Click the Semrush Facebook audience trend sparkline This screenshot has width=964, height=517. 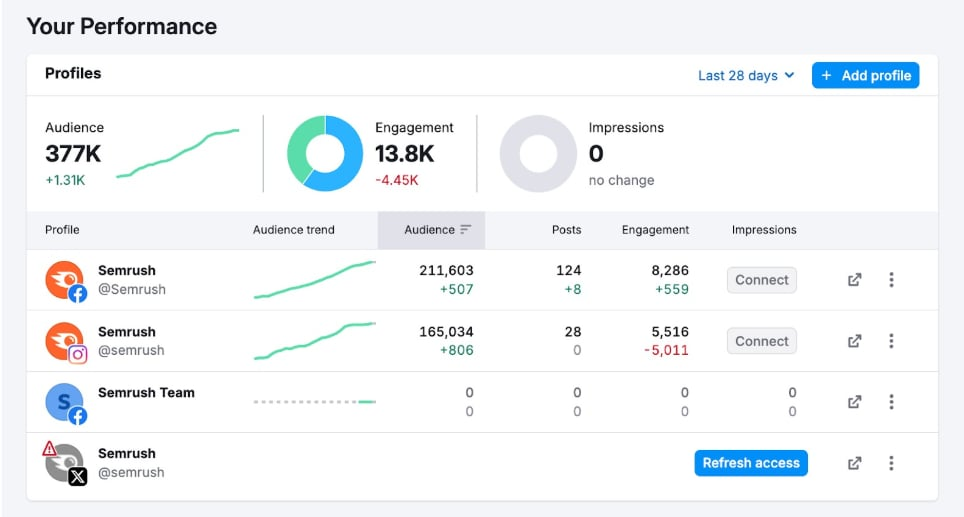314,280
